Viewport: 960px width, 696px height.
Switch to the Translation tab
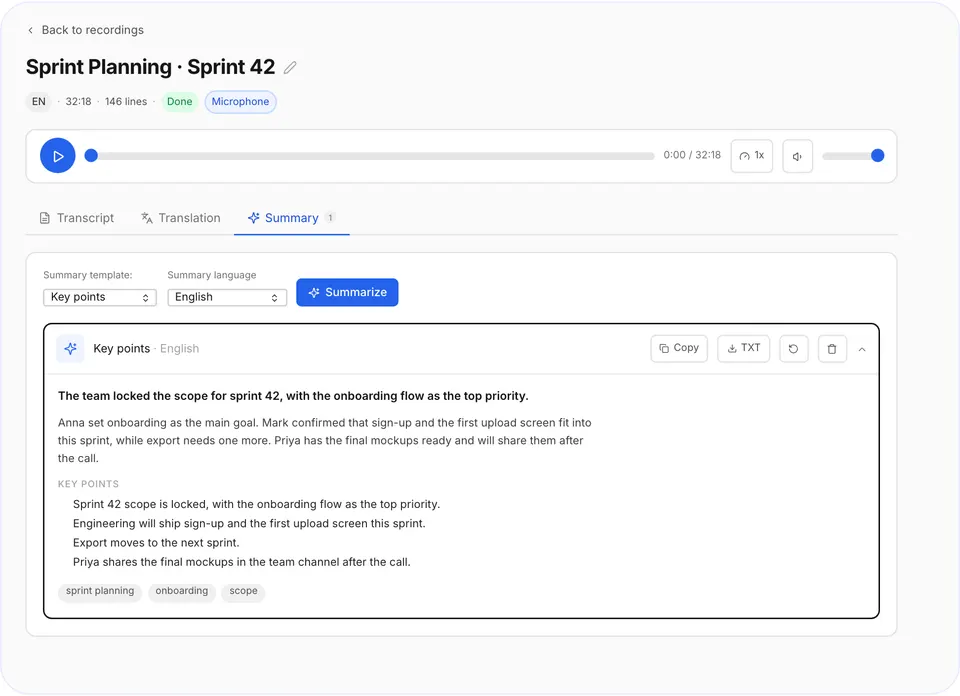click(x=181, y=218)
